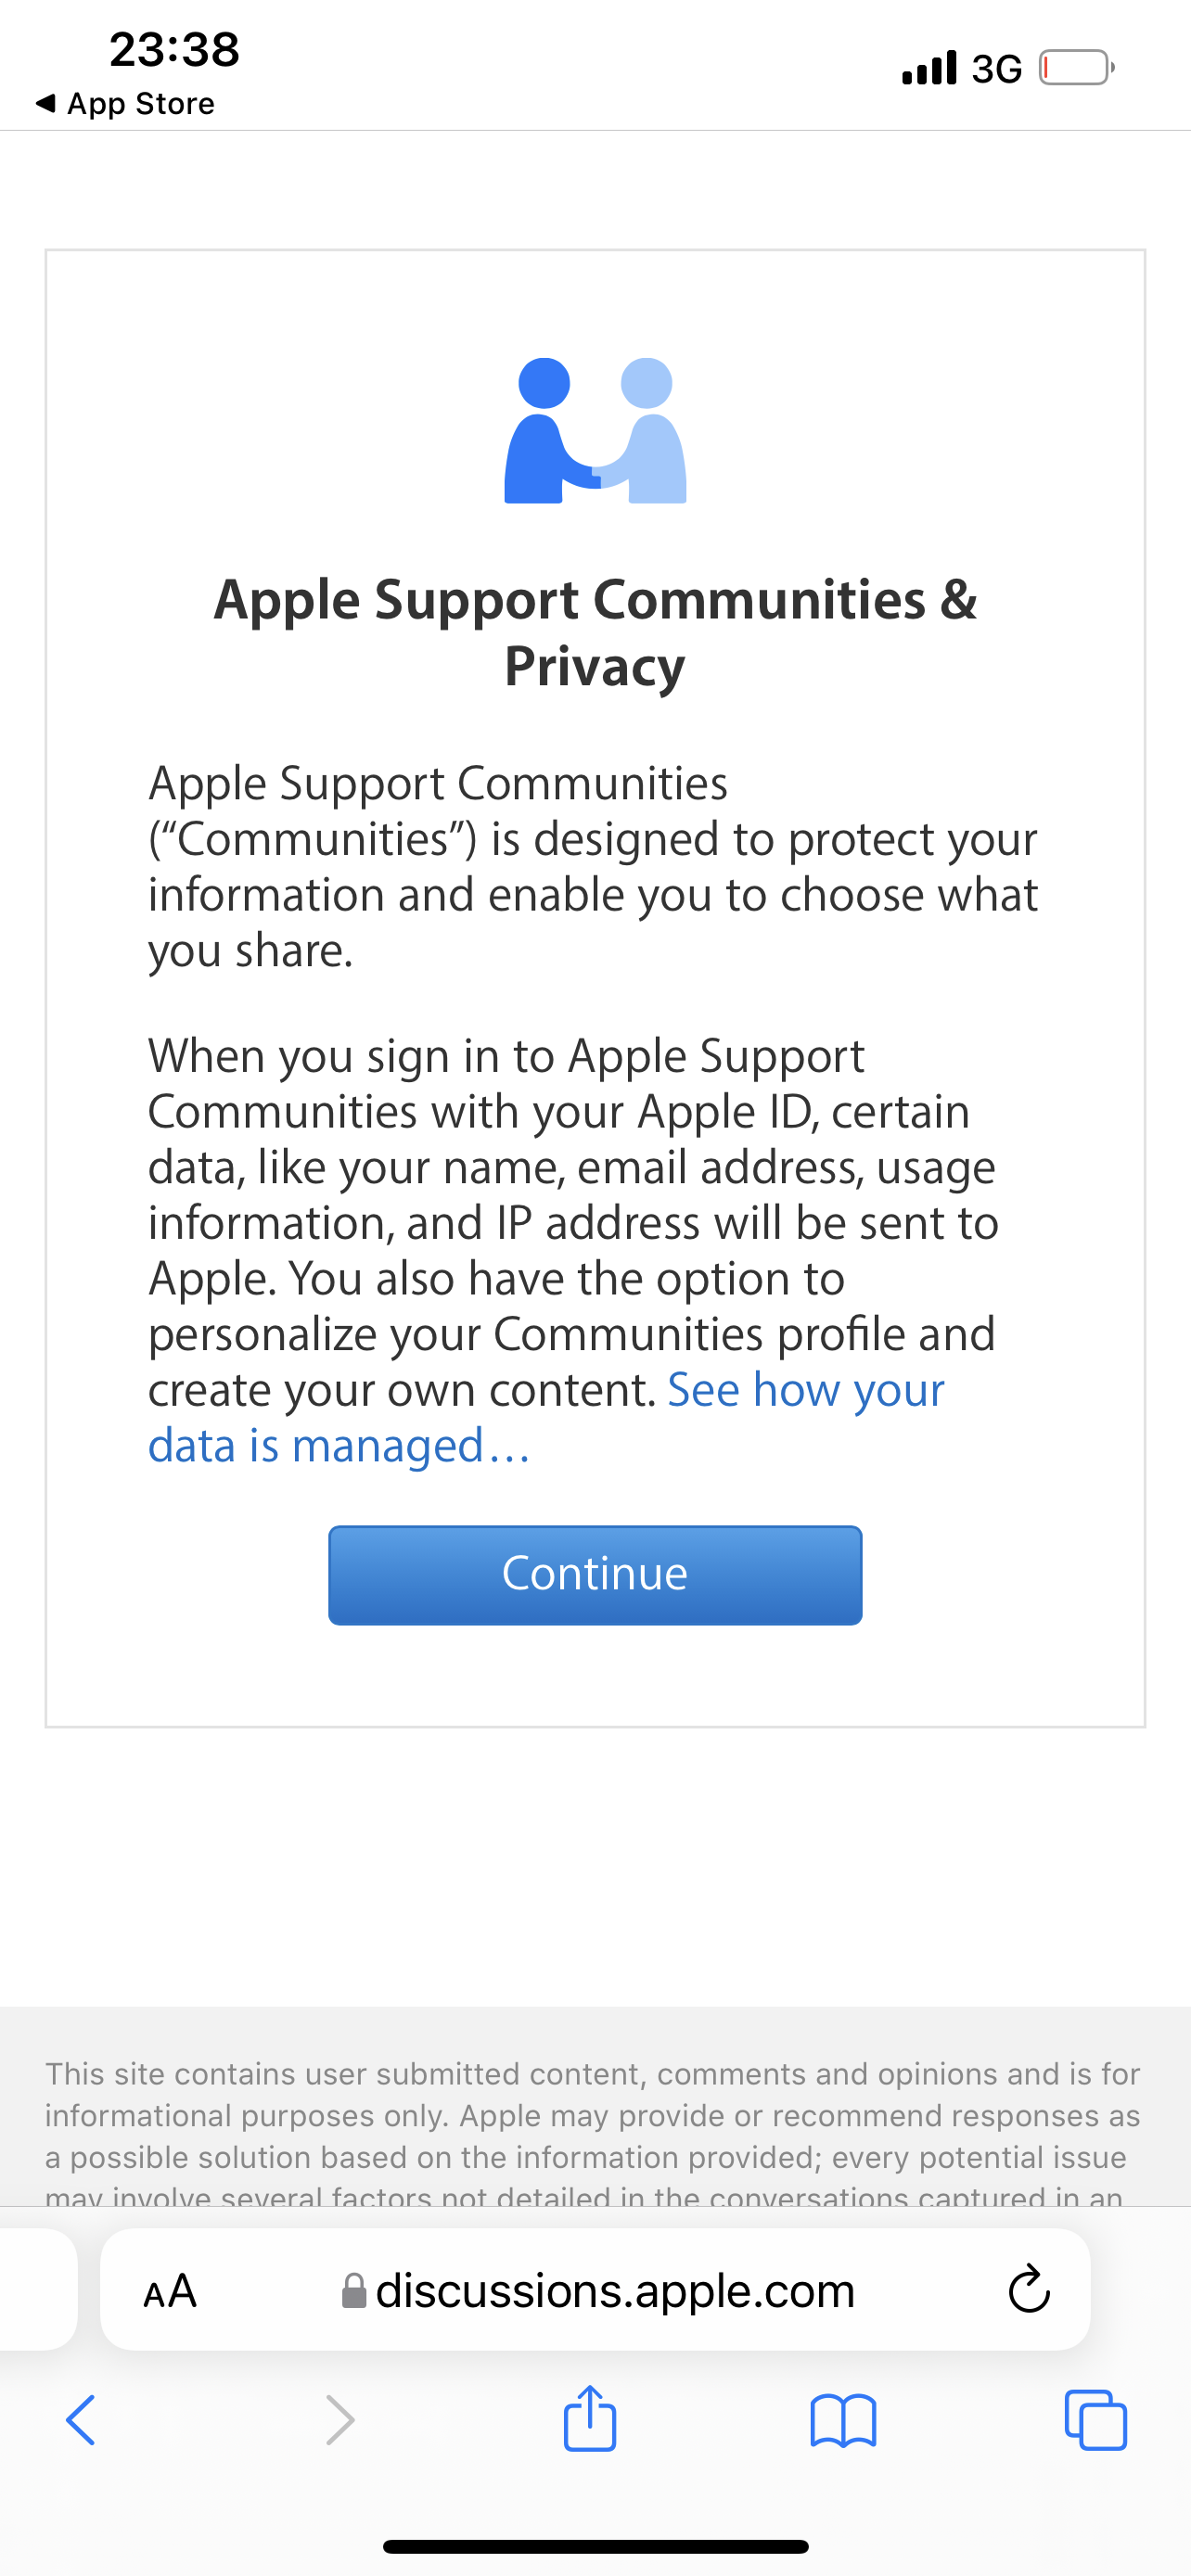
Task: Tap the 23:38 clock in status bar
Action: pos(174,50)
